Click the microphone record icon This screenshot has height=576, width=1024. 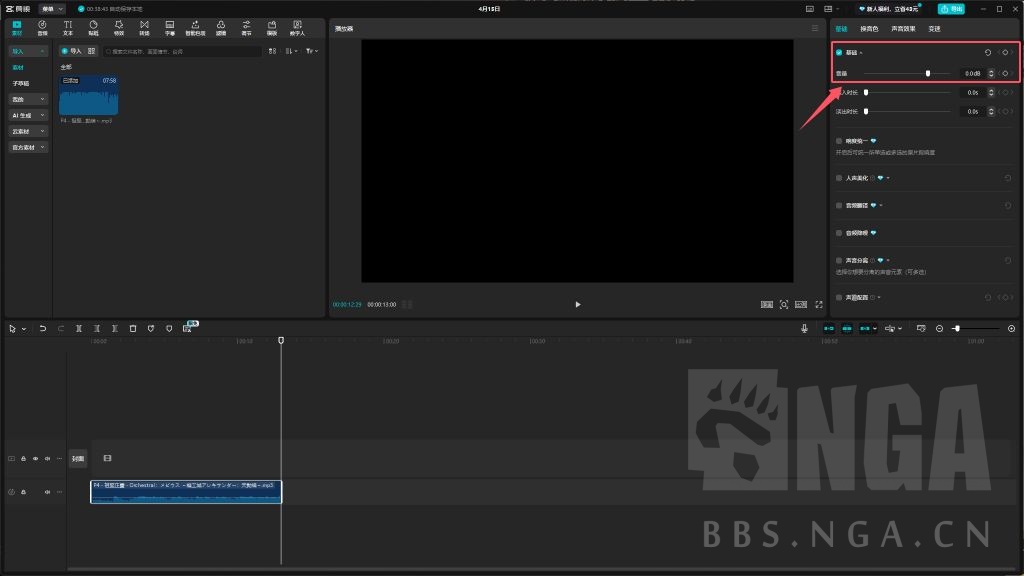coord(804,328)
